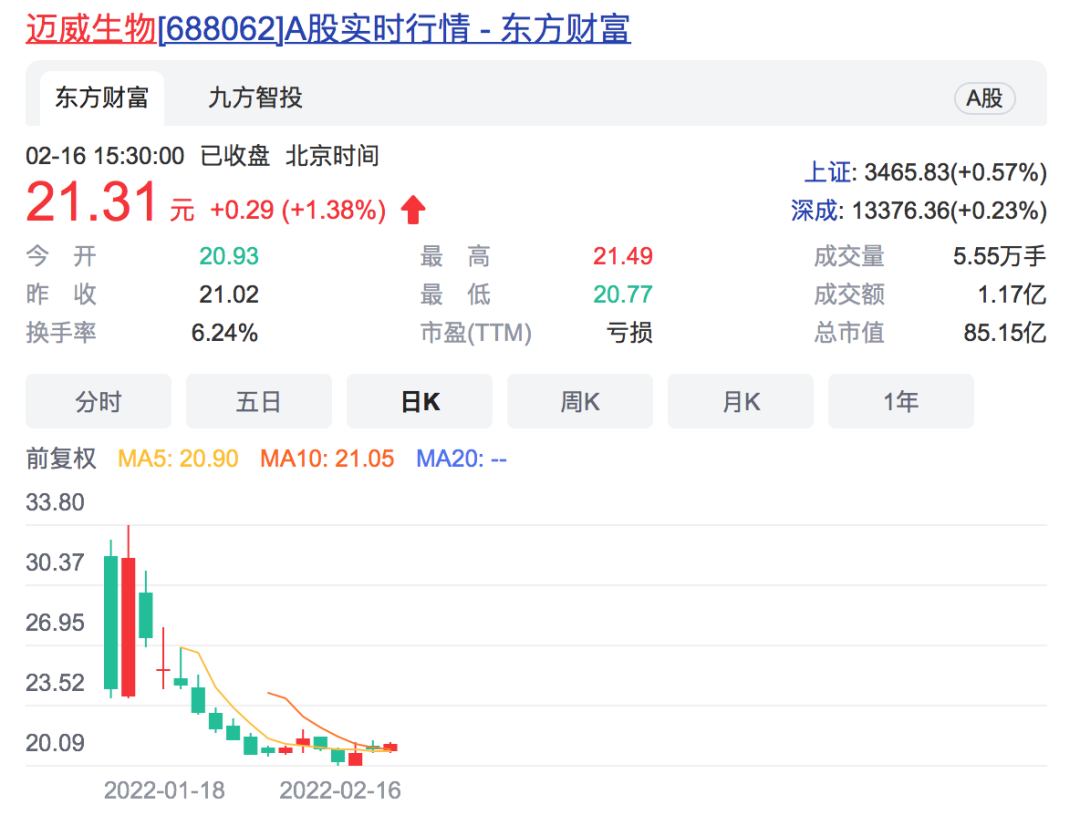The width and height of the screenshot is (1080, 815).
Task: Click the red up-arrow price icon
Action: point(413,210)
